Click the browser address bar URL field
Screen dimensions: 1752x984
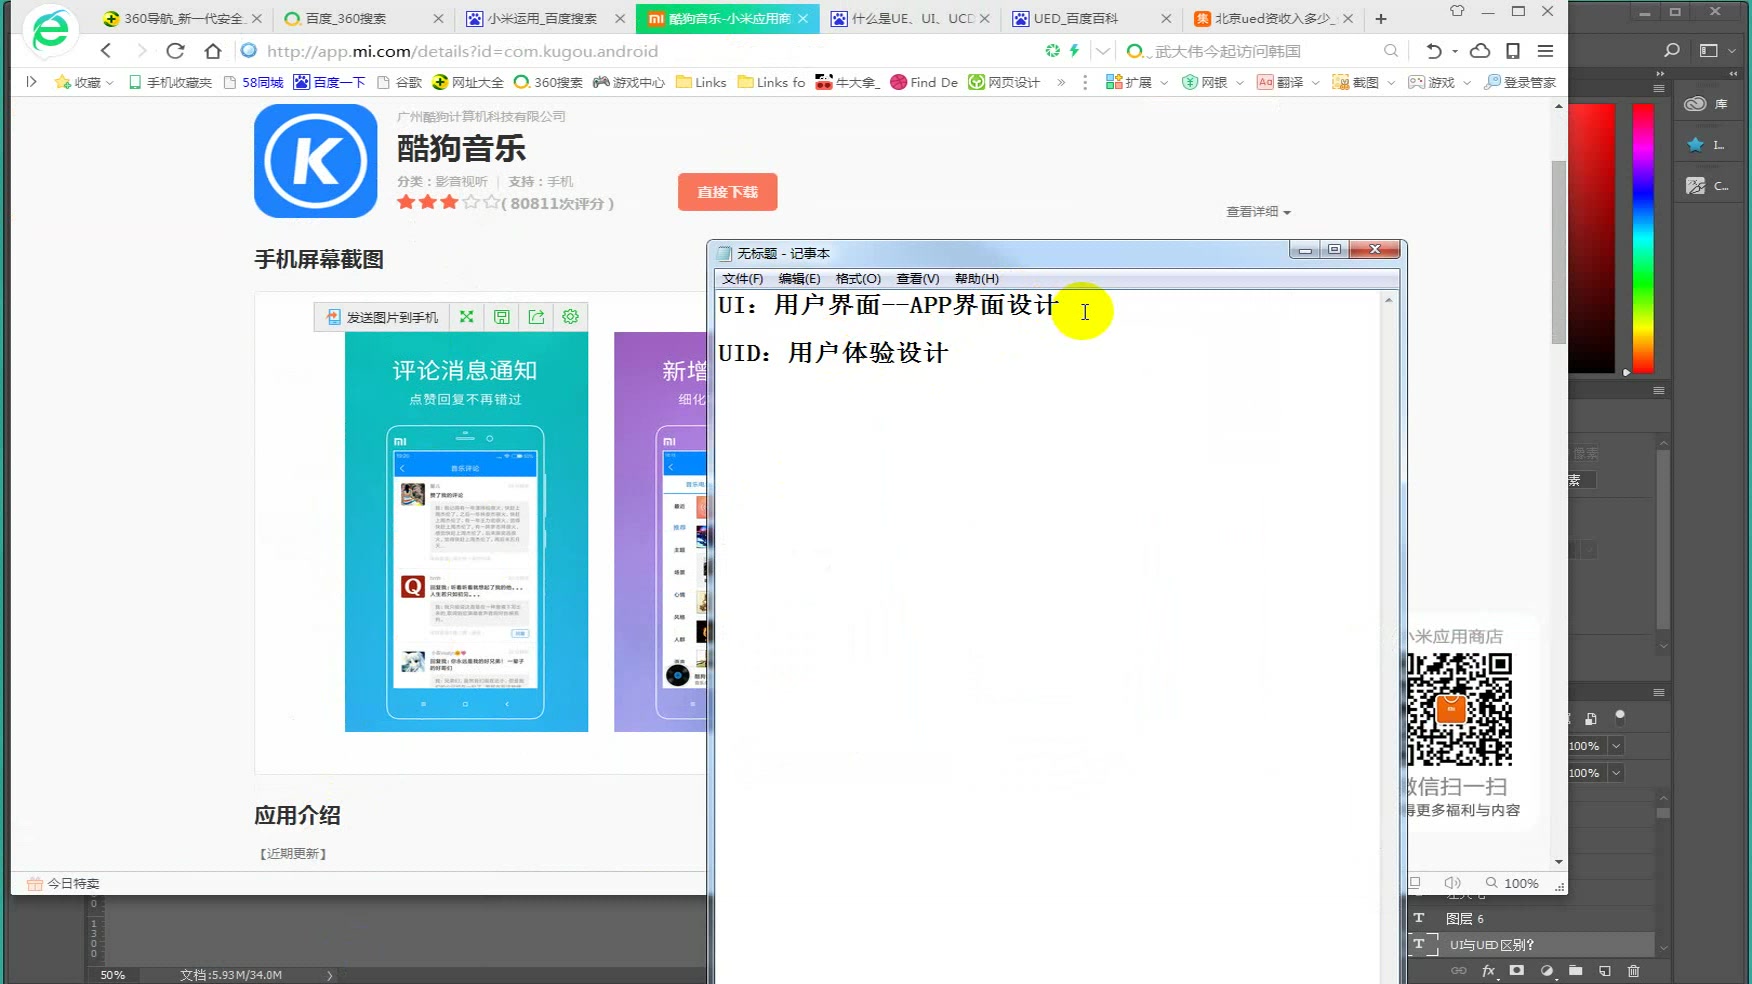point(640,51)
